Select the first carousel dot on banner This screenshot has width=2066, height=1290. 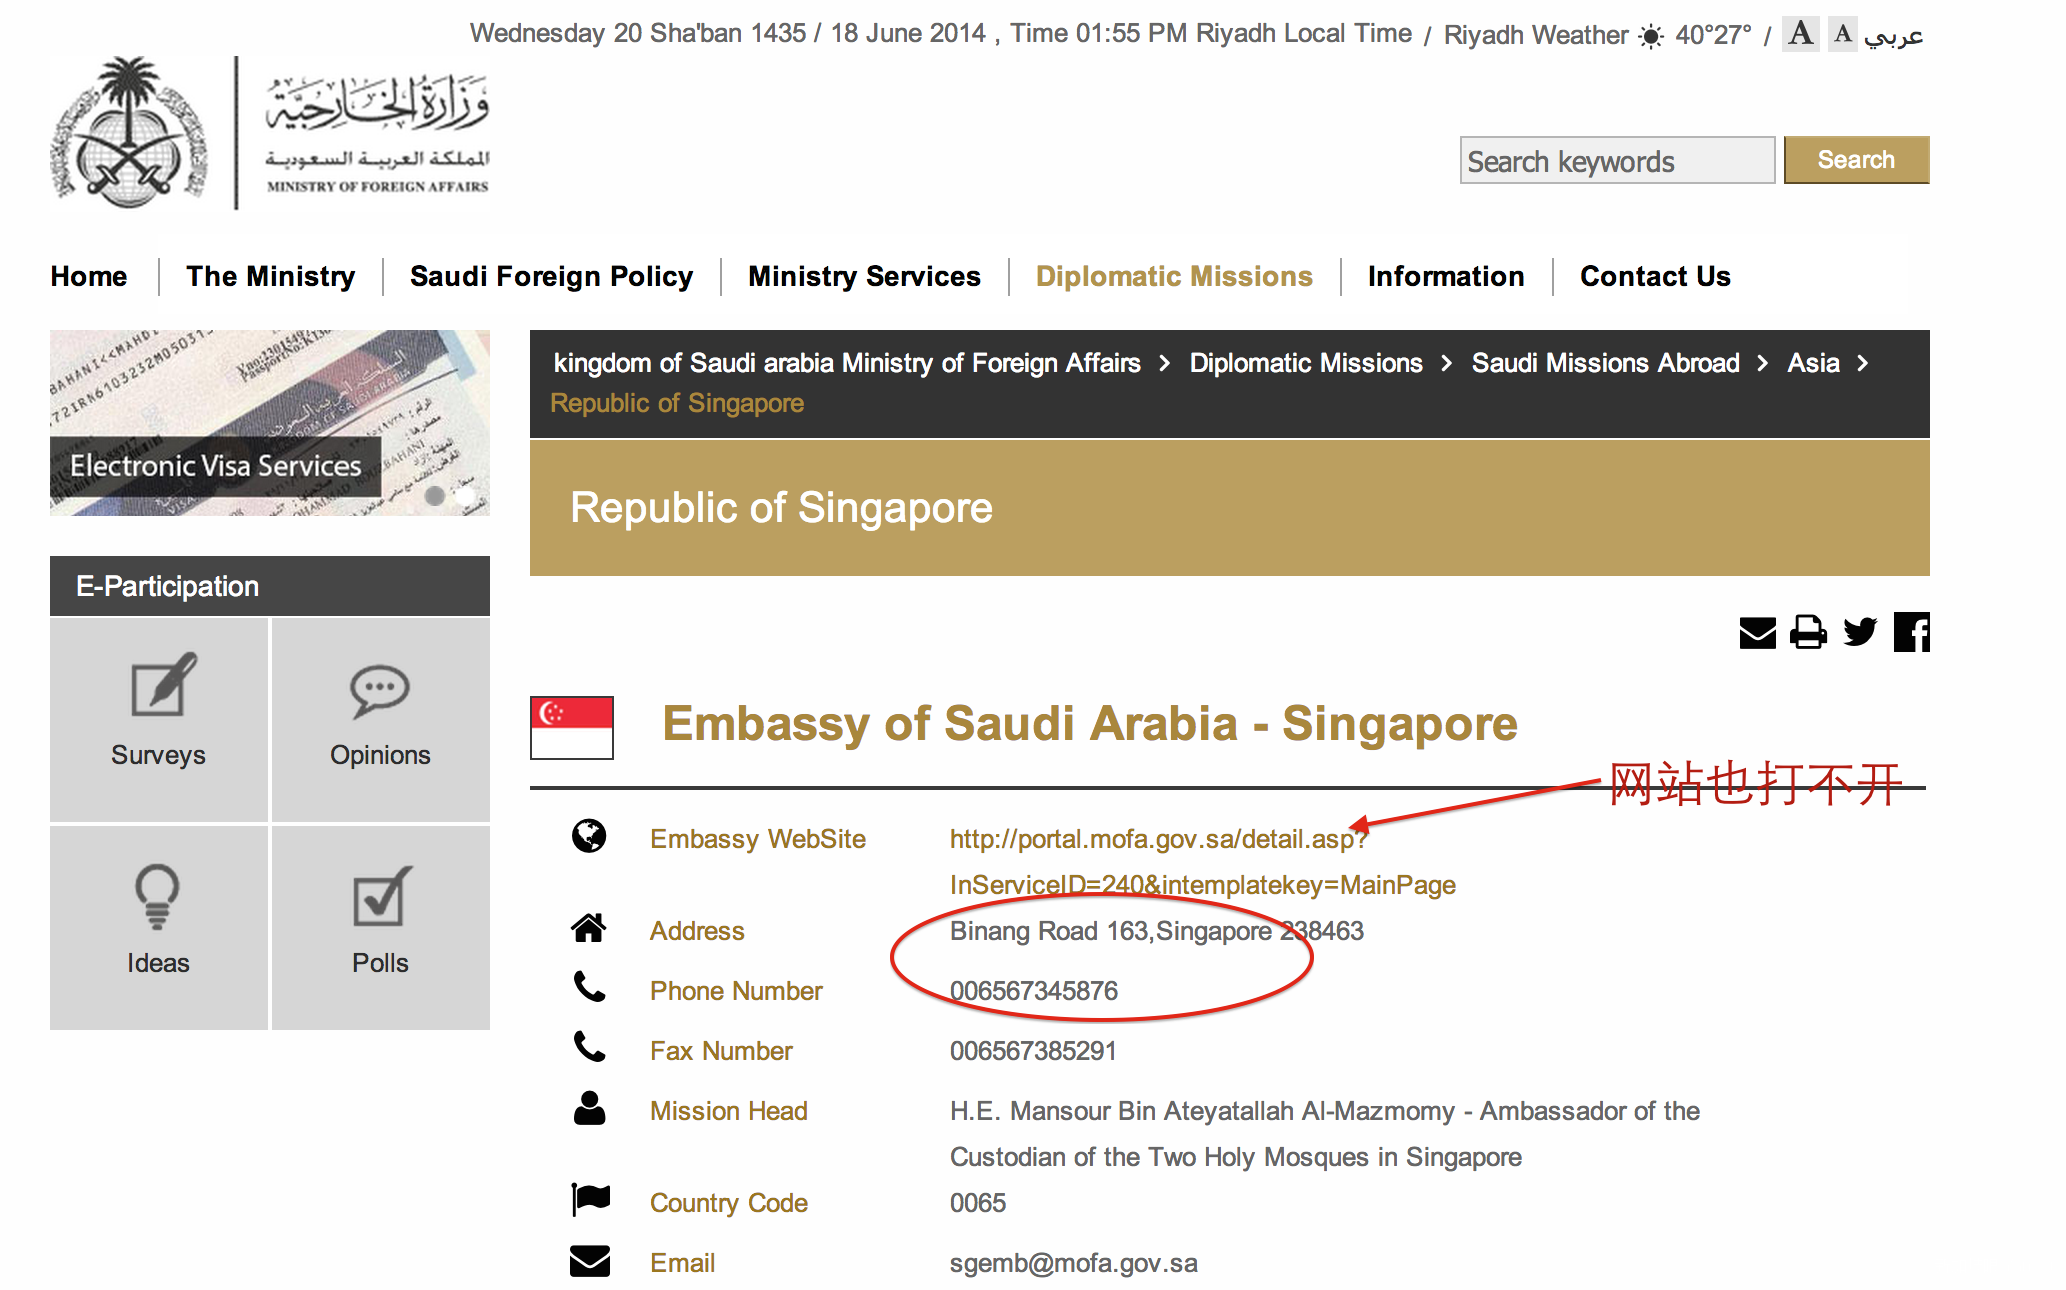(435, 495)
